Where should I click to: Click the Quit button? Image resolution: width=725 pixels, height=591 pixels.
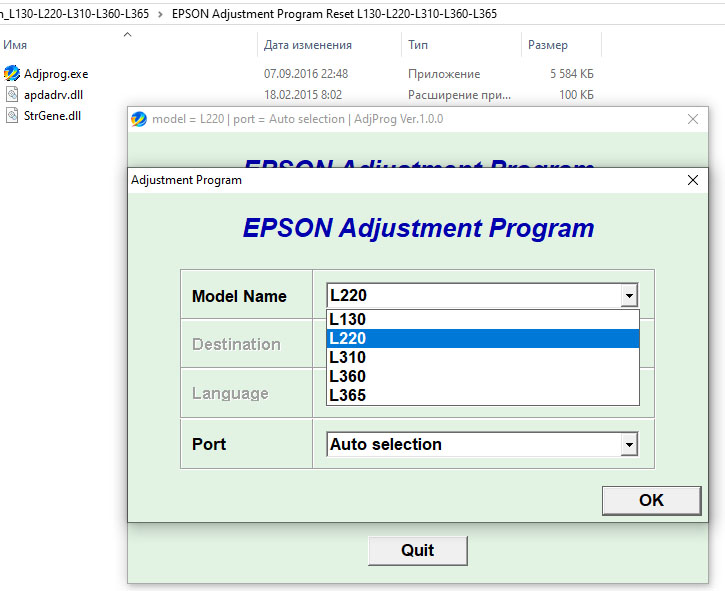(x=417, y=550)
